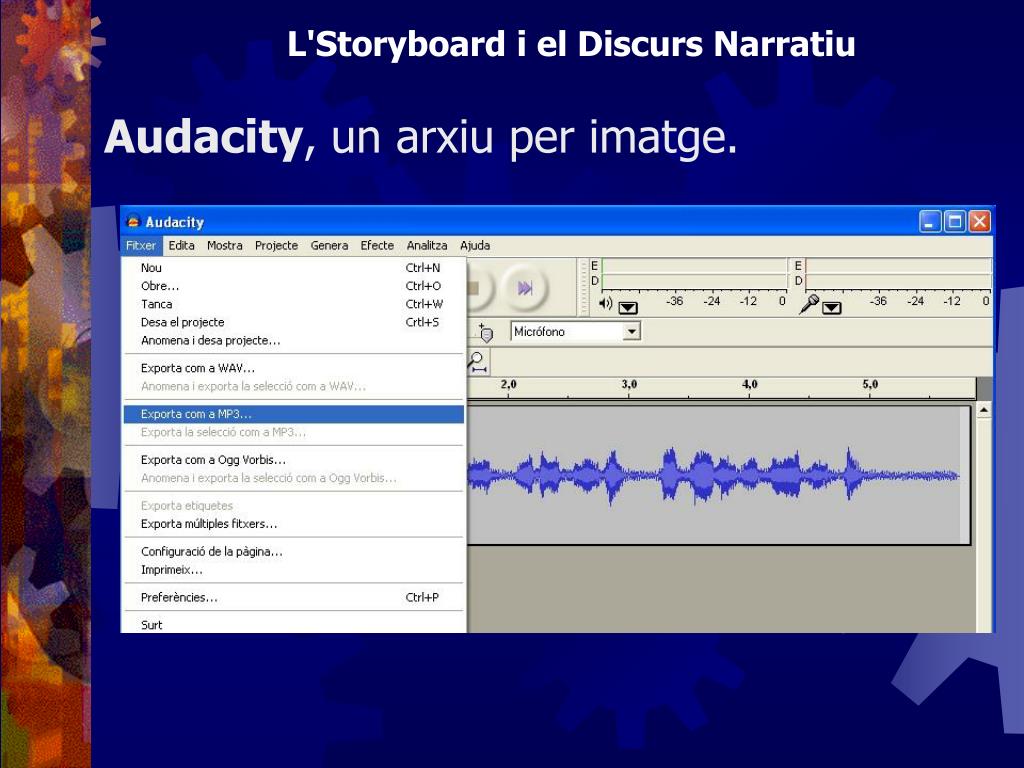Choose Surt to quit Audacity

(x=294, y=625)
